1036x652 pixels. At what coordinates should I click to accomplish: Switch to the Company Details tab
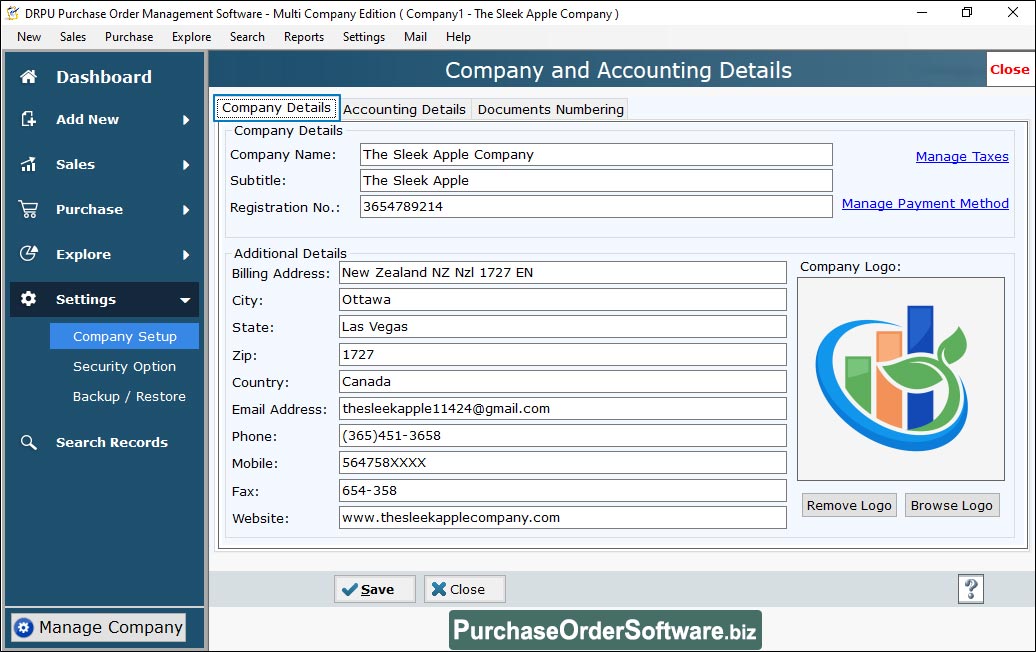point(276,108)
